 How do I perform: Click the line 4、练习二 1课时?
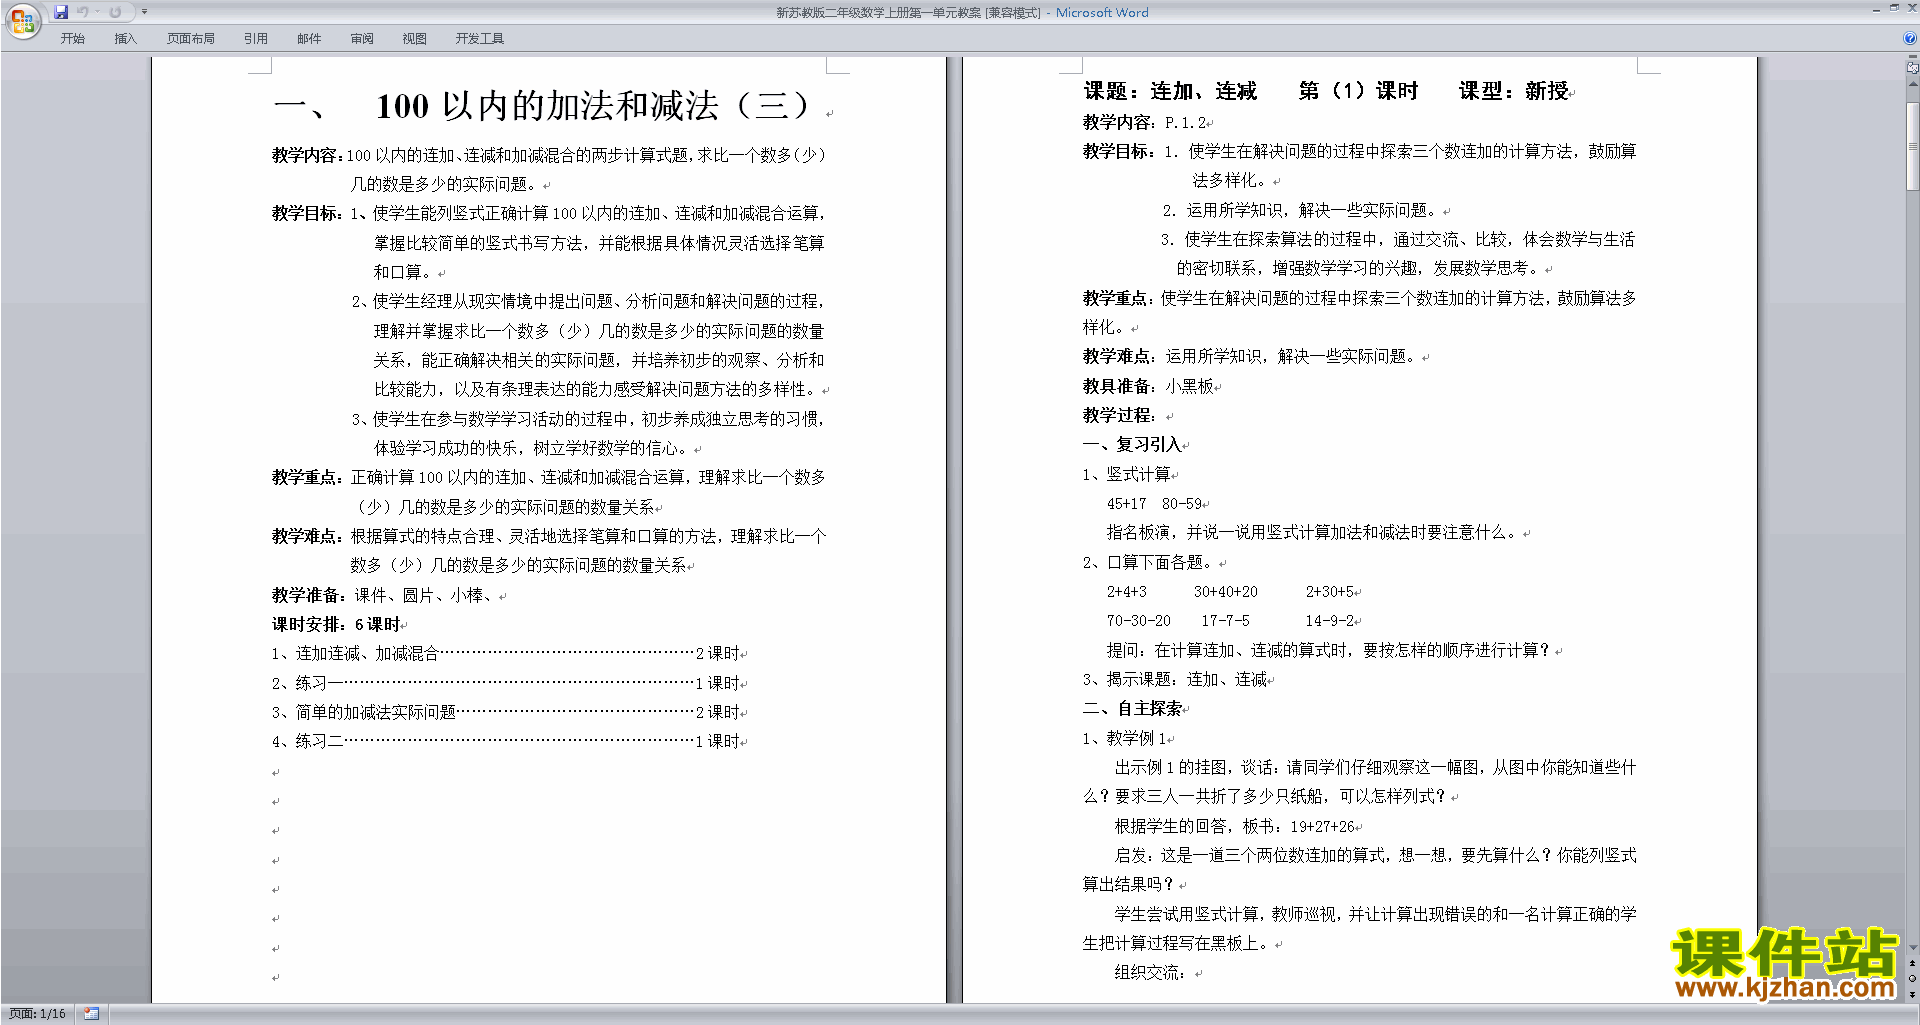pyautogui.click(x=505, y=742)
